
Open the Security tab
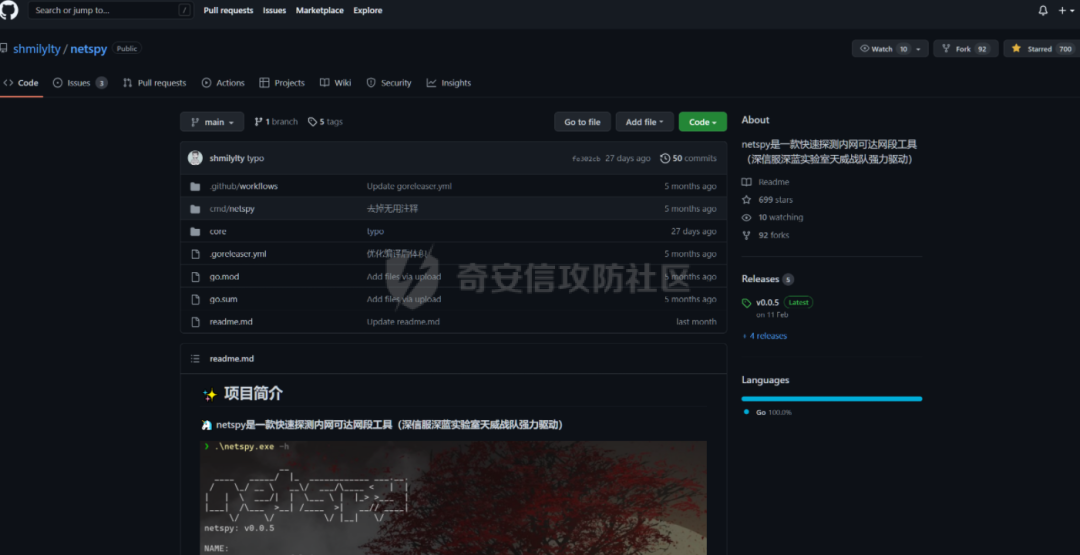click(x=388, y=83)
